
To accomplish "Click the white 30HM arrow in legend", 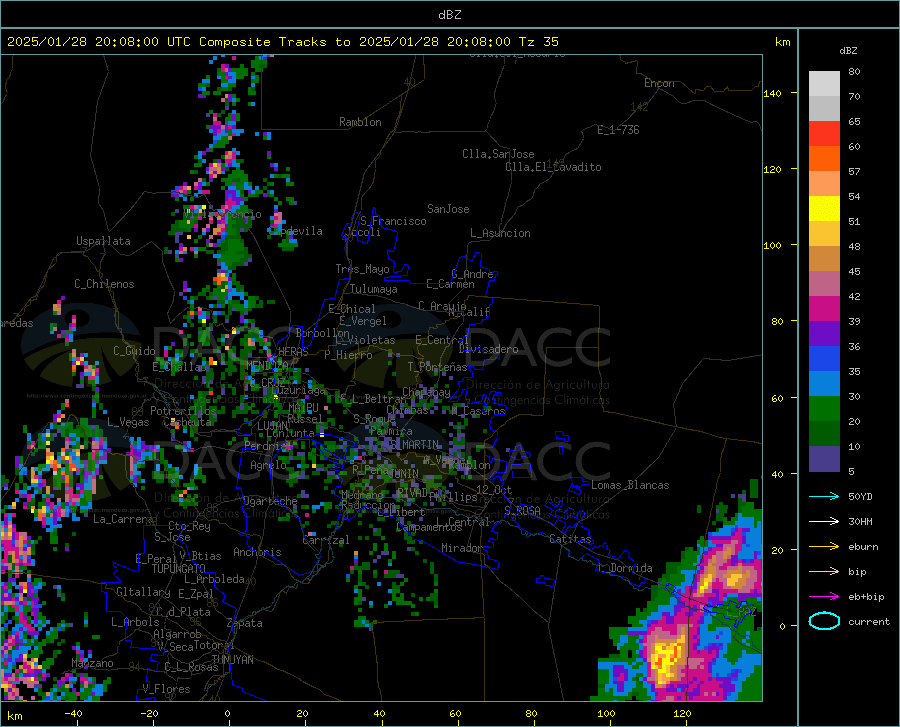I will point(824,521).
